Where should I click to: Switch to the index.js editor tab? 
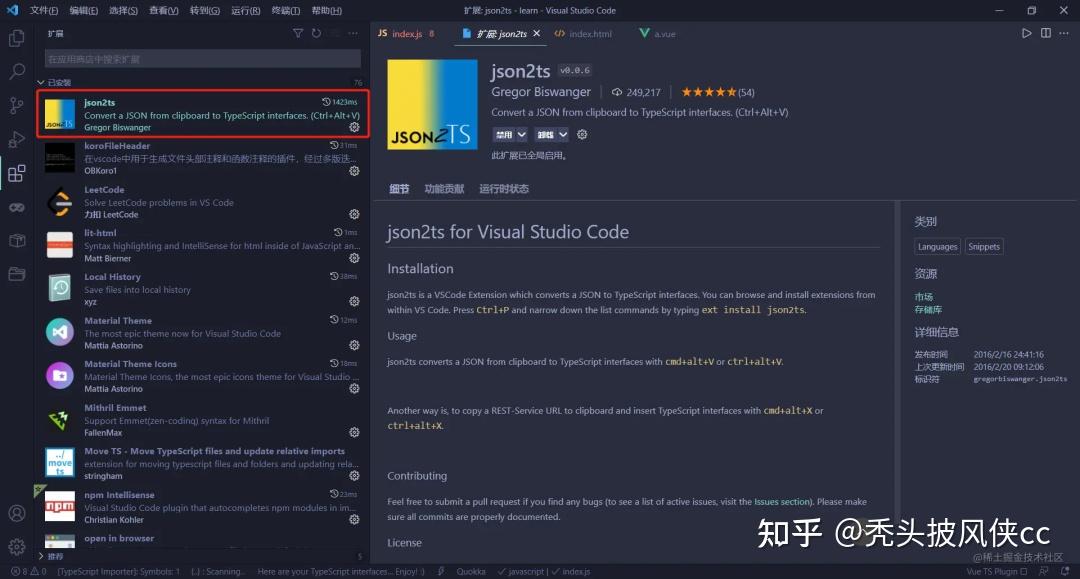pyautogui.click(x=406, y=33)
